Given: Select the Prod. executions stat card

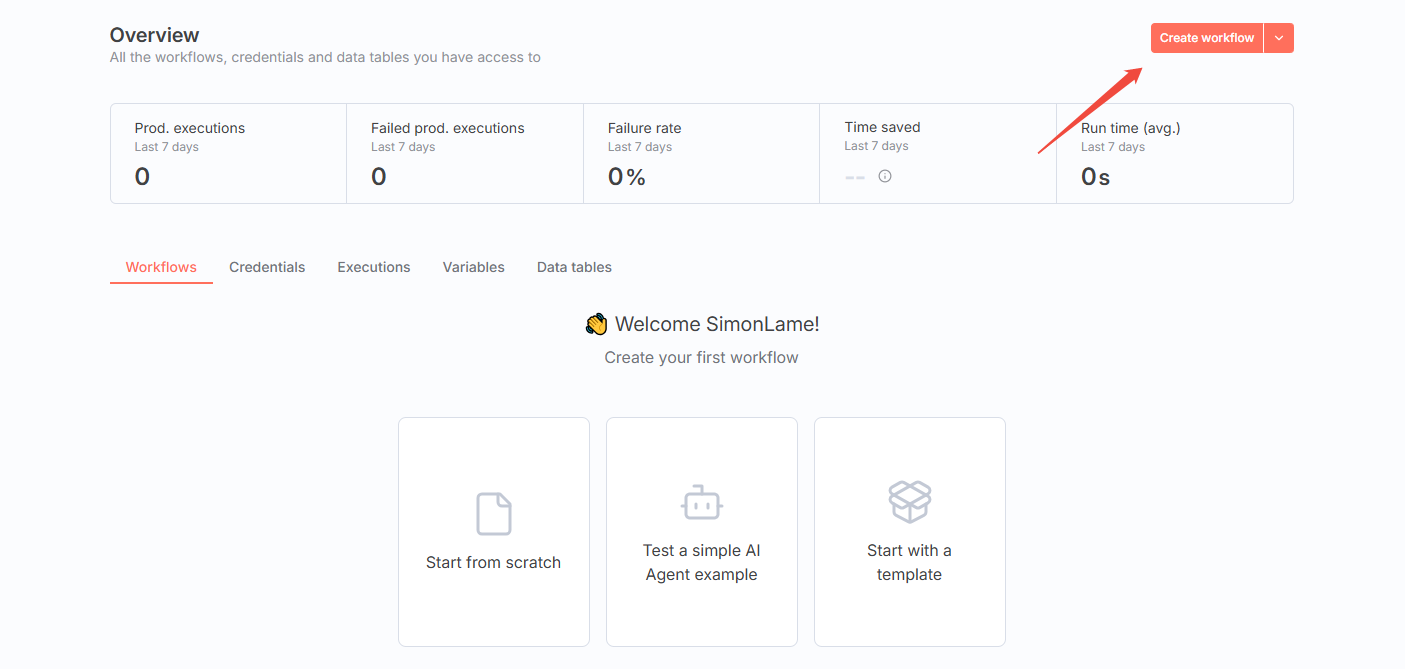Looking at the screenshot, I should (228, 154).
